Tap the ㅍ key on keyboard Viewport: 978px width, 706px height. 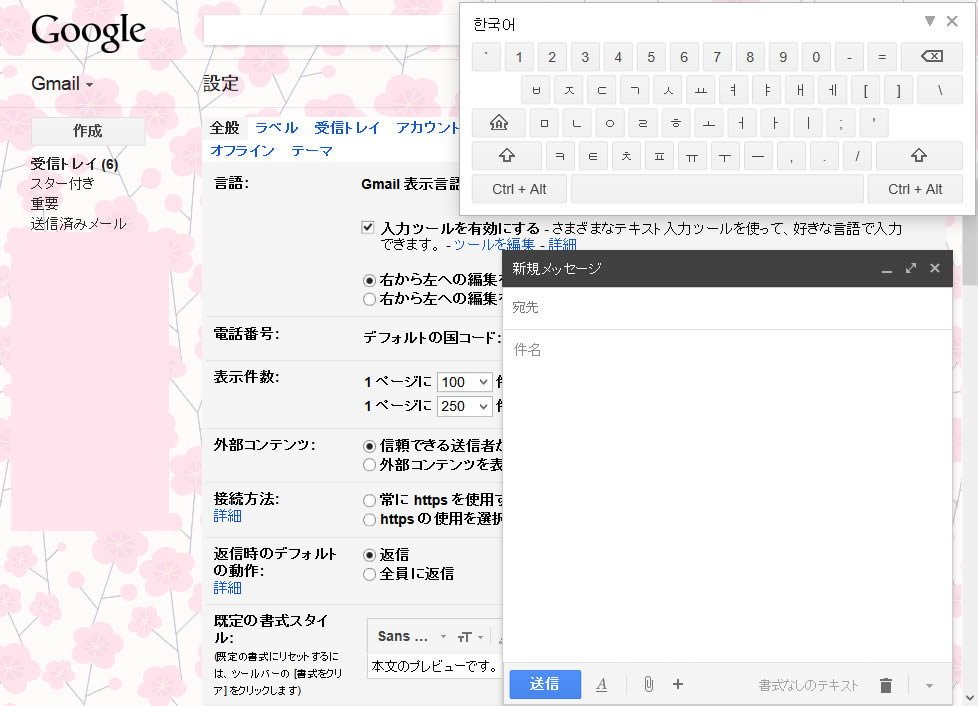tap(659, 156)
